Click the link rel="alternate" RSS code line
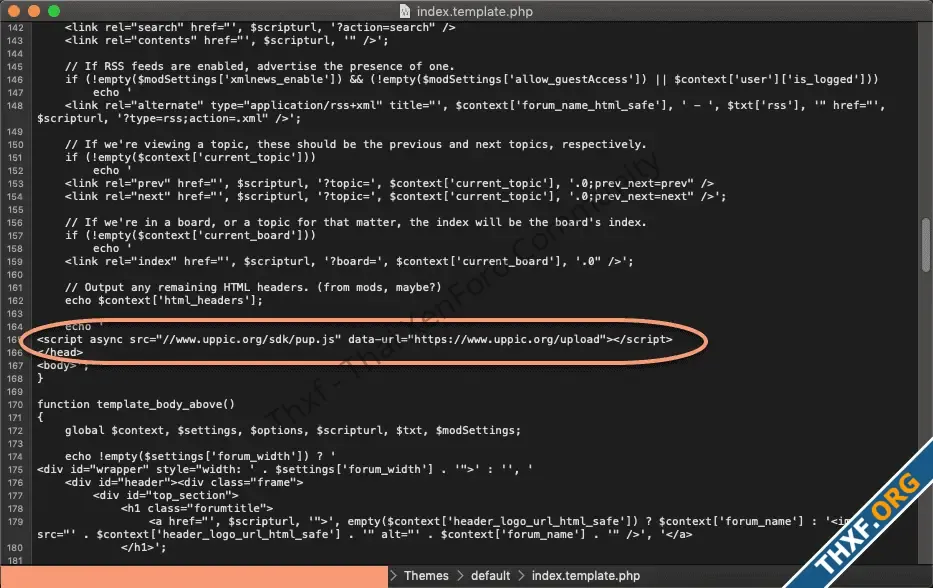This screenshot has width=933, height=588. click(x=461, y=112)
